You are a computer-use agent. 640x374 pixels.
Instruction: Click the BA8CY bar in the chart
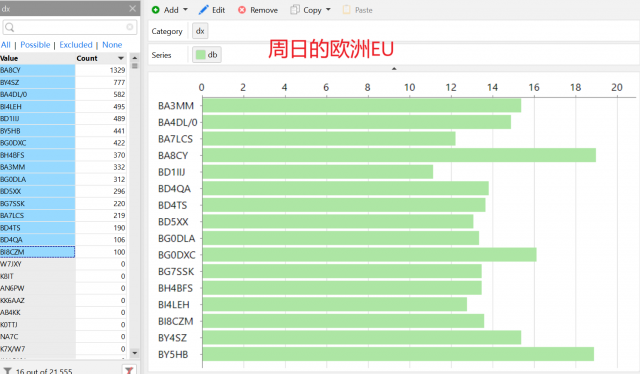(399, 155)
